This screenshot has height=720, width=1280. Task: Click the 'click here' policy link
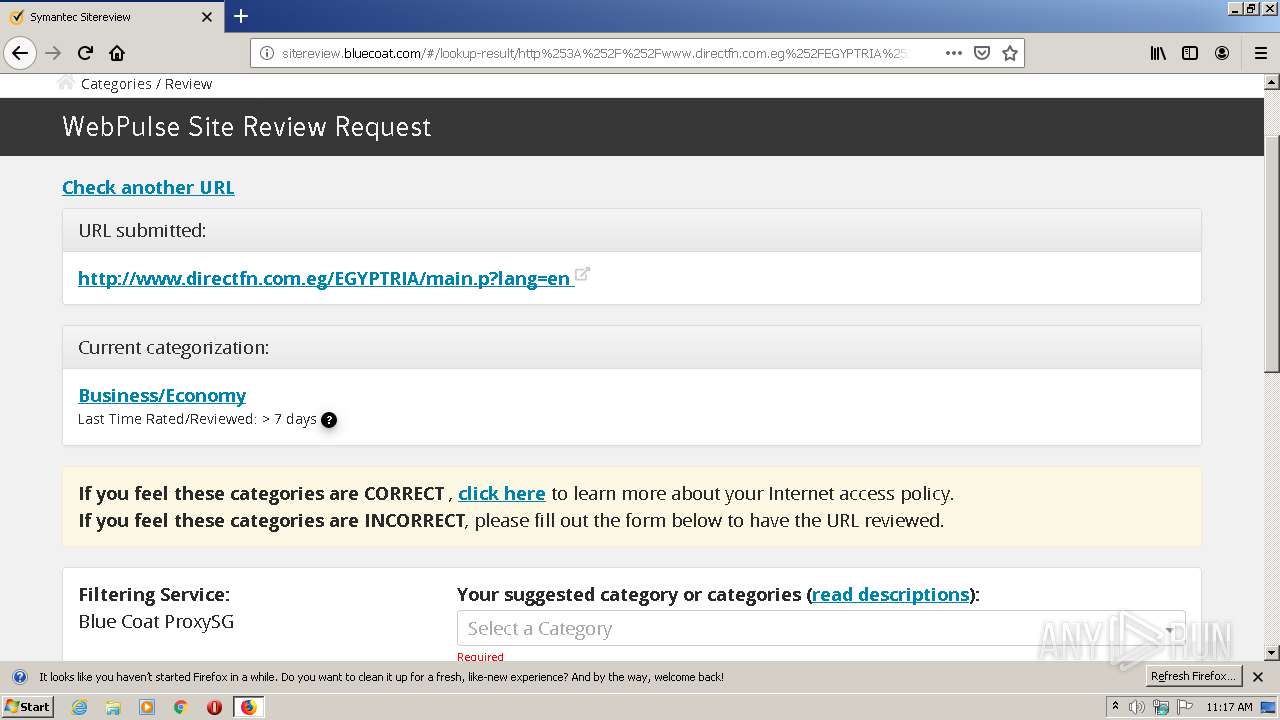502,493
